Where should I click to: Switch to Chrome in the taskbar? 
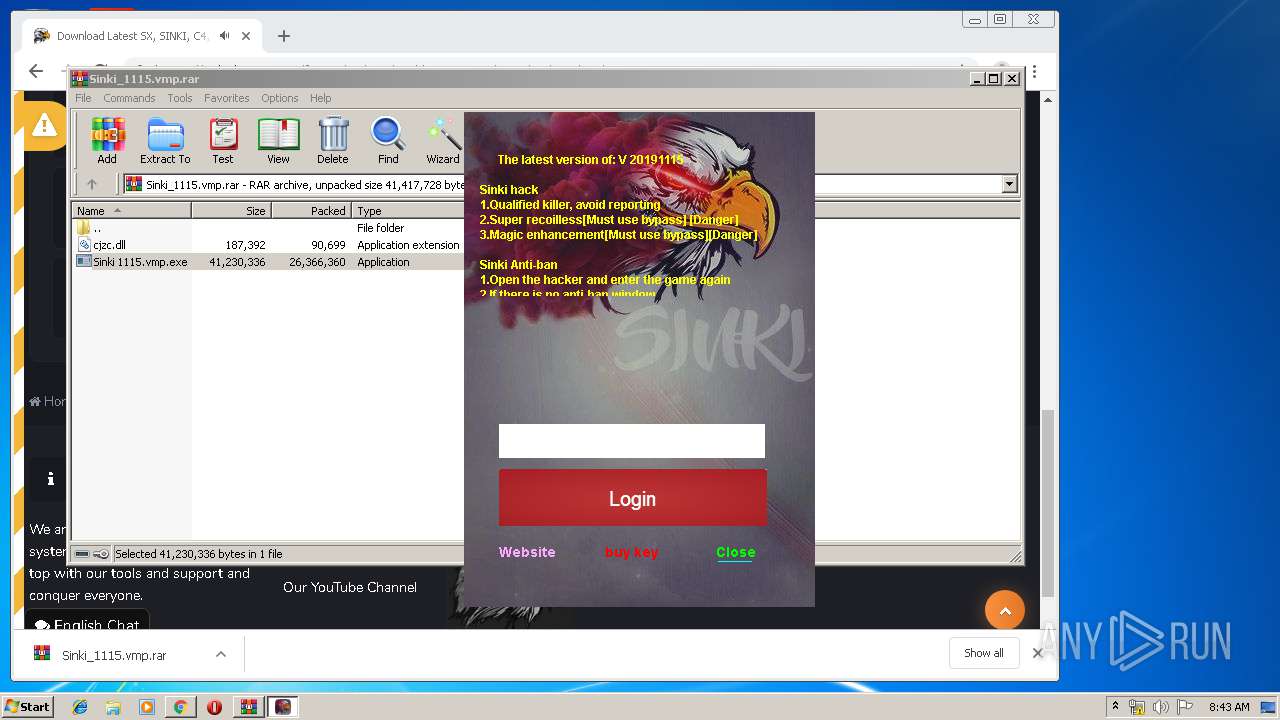click(x=180, y=707)
